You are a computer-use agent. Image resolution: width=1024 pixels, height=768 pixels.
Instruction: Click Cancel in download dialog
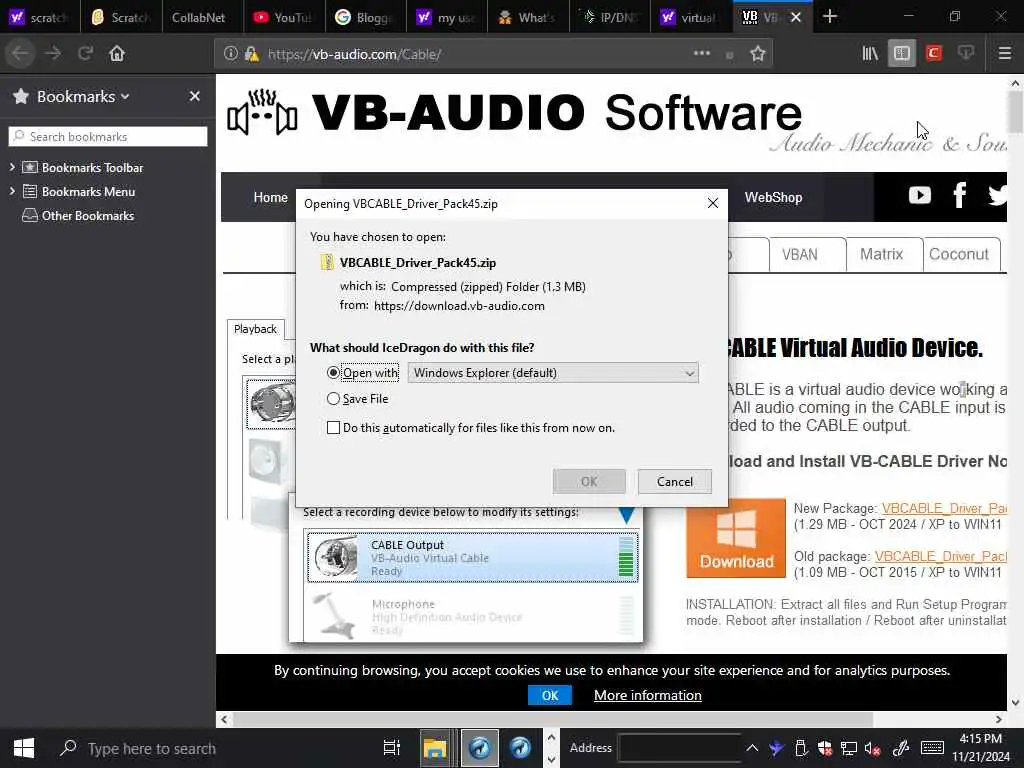pyautogui.click(x=675, y=481)
